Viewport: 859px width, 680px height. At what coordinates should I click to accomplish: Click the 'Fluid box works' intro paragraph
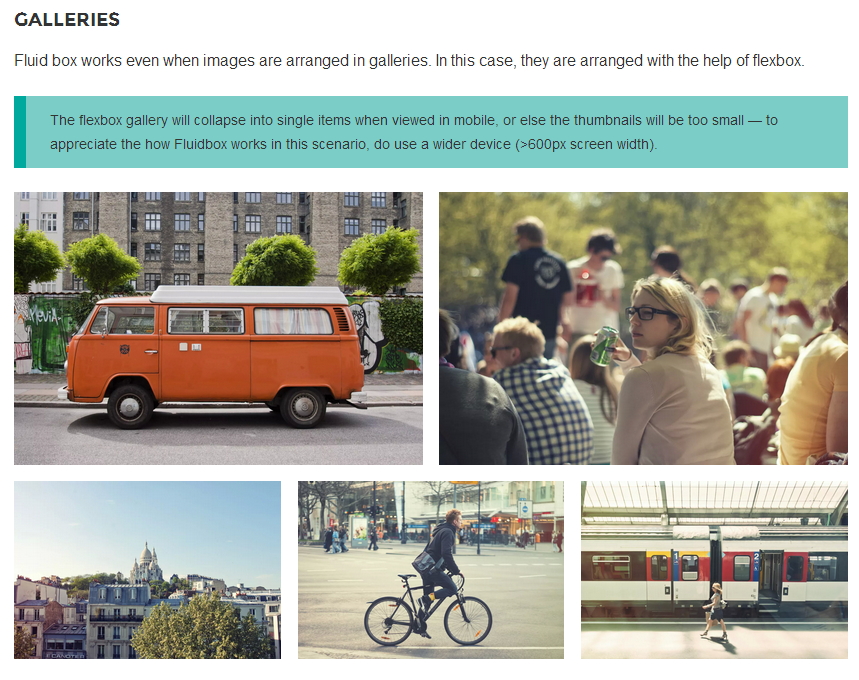click(409, 60)
